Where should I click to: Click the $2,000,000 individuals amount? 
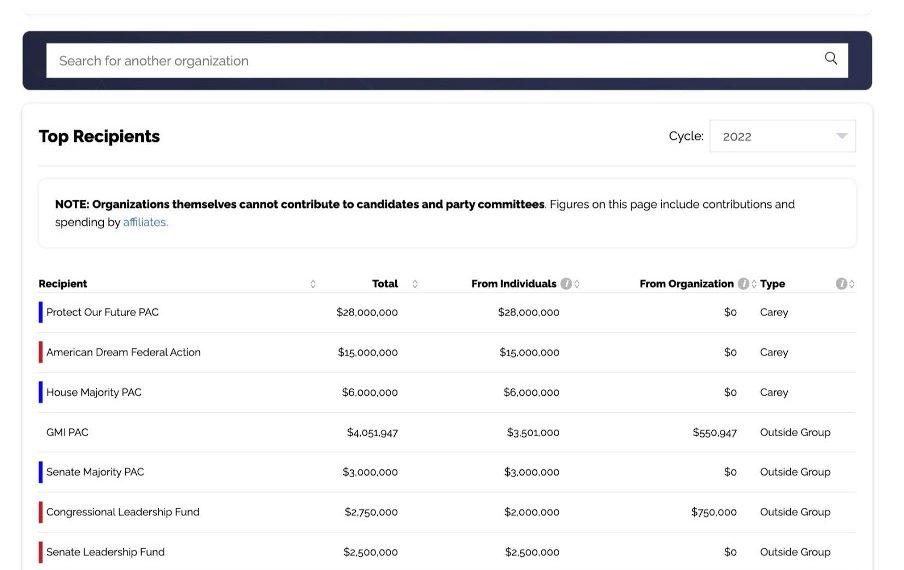(532, 512)
